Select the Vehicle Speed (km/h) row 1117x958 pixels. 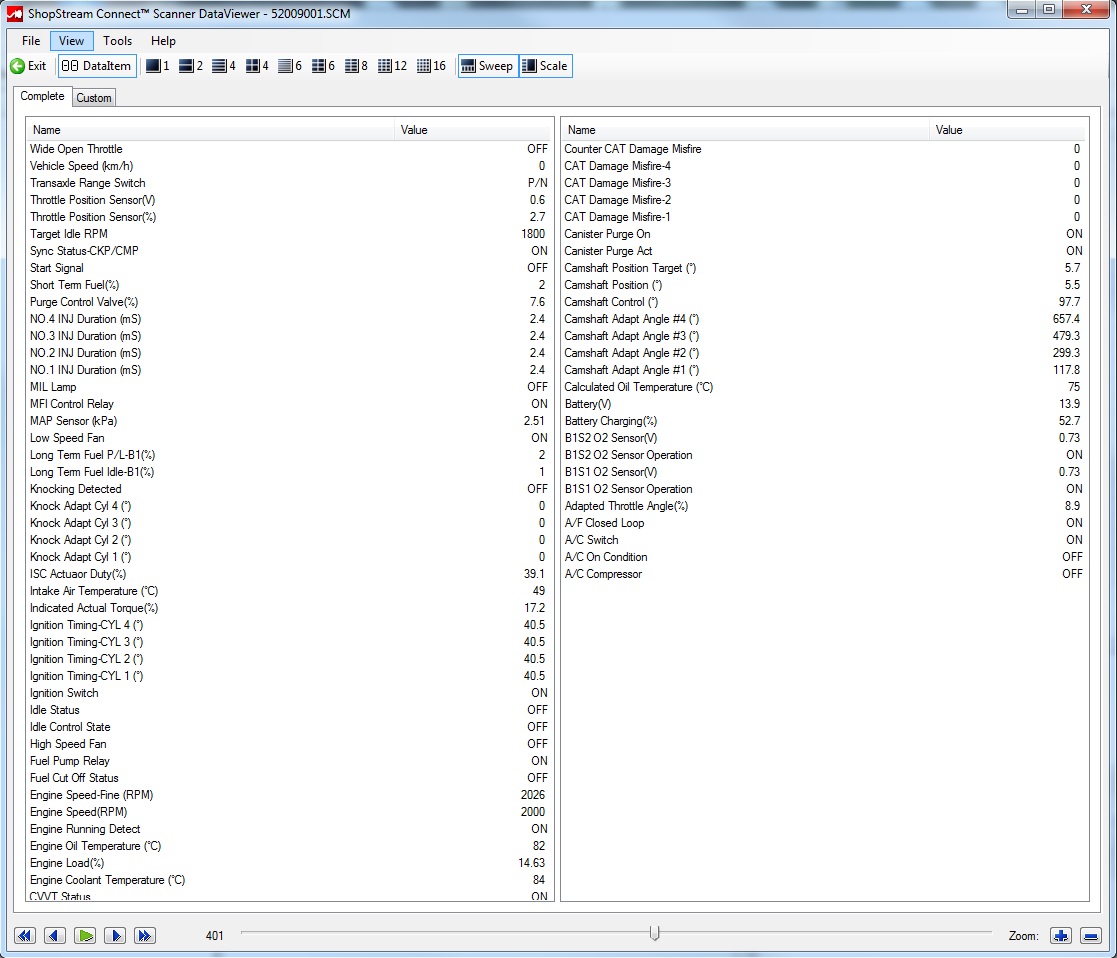tap(289, 166)
